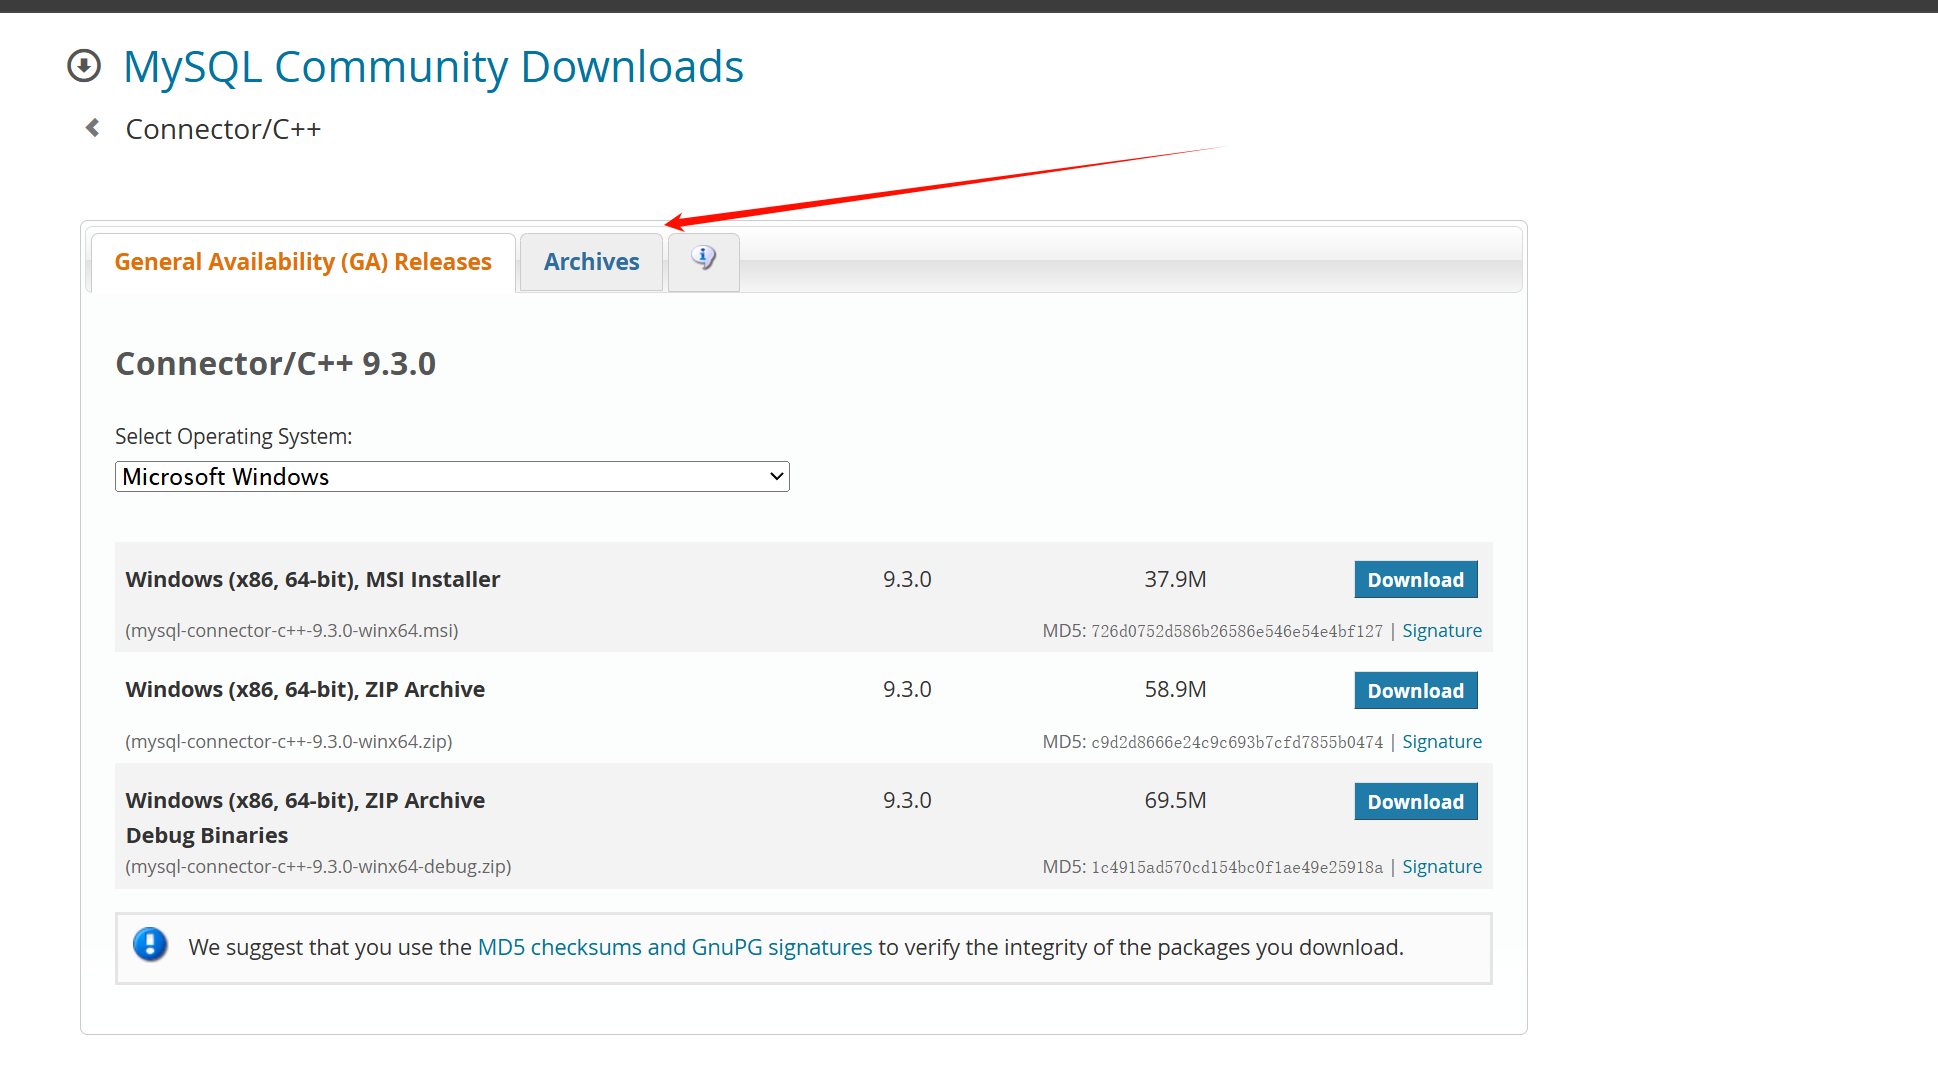Open Signature link for MSI Installer

(1441, 631)
